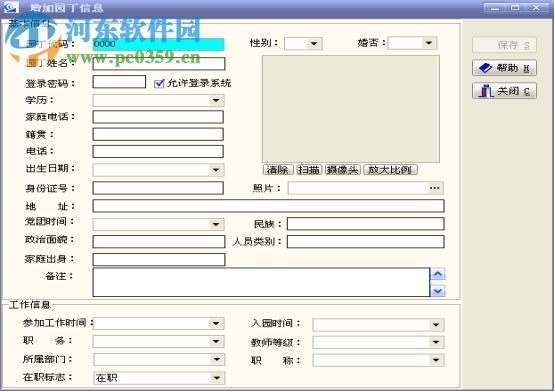This screenshot has width=555, height=392.
Task: Click the 扫描 scan button
Action: coord(309,170)
